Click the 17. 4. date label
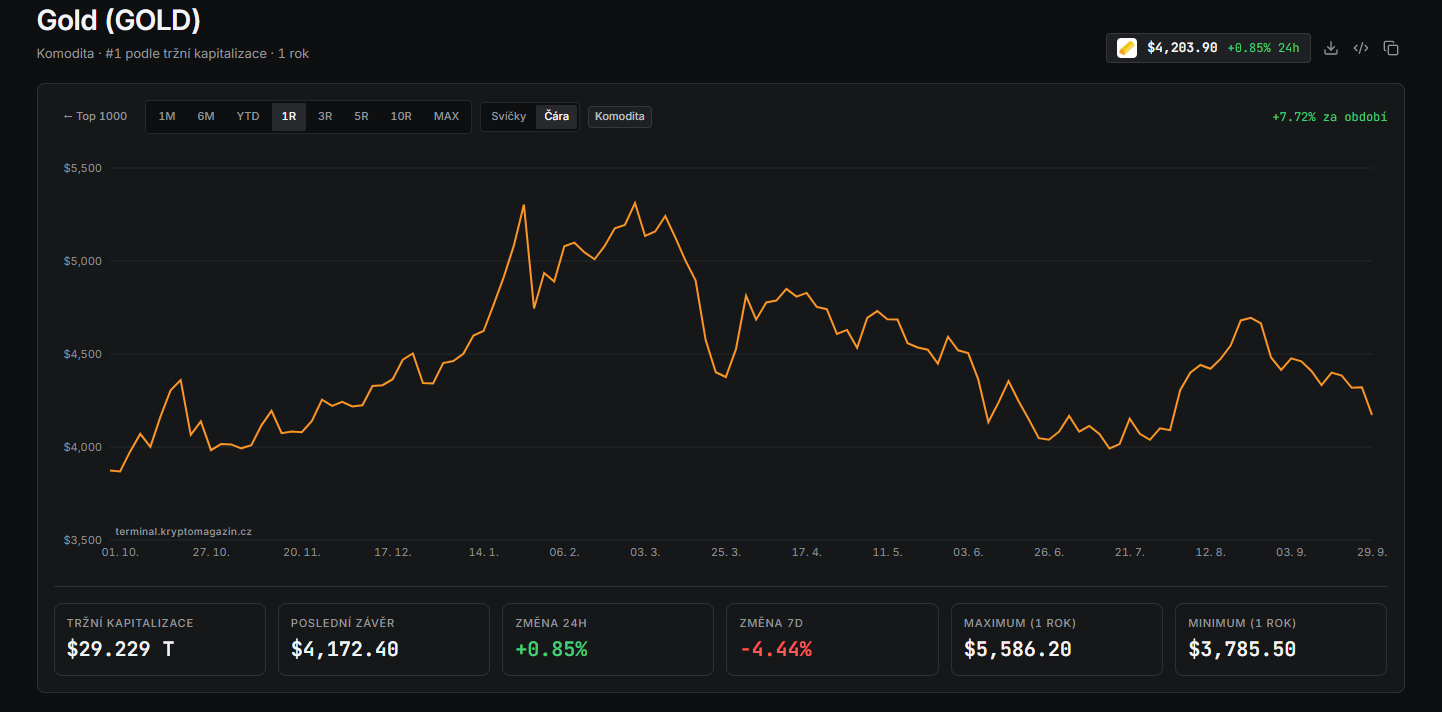The image size is (1442, 712). coord(806,552)
